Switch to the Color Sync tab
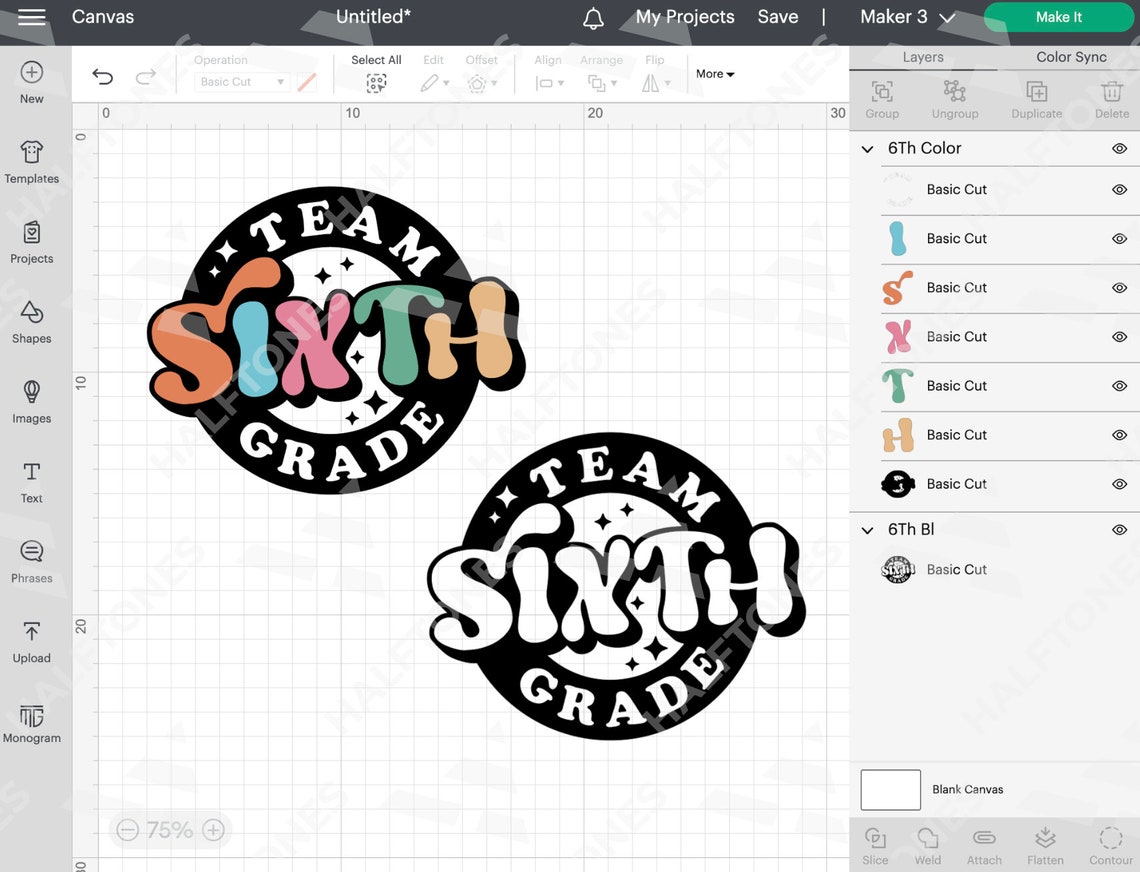1140x872 pixels. [x=1068, y=57]
